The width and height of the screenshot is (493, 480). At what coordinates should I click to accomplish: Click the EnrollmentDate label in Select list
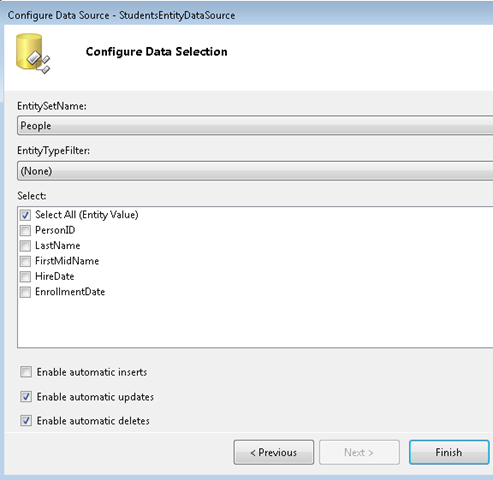(x=70, y=292)
